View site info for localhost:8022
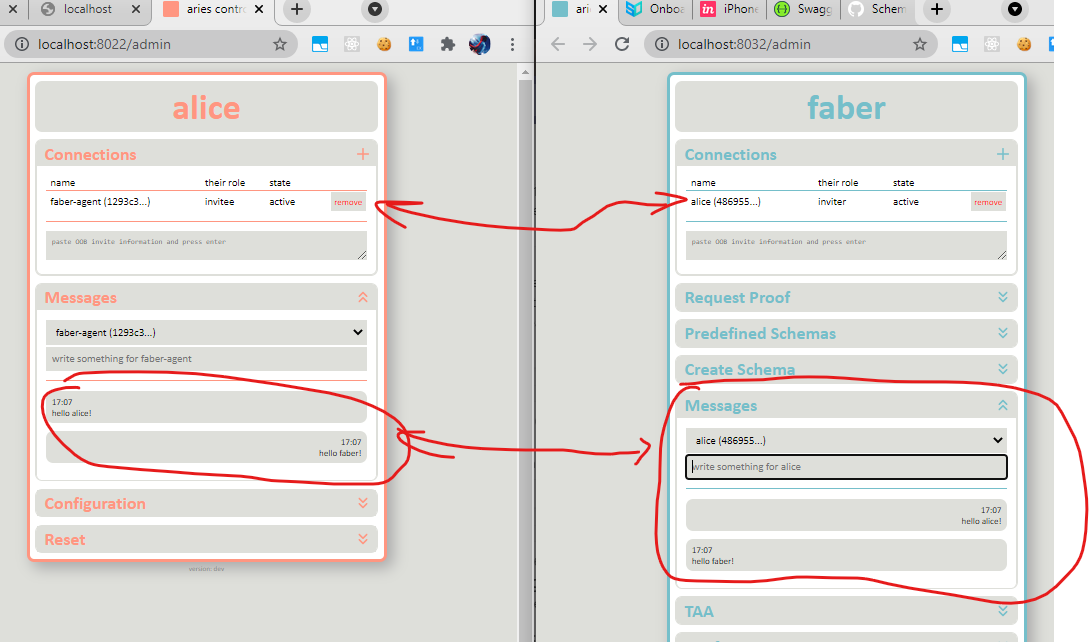Screen dimensions: 1089x642 pyautogui.click(x=22, y=44)
